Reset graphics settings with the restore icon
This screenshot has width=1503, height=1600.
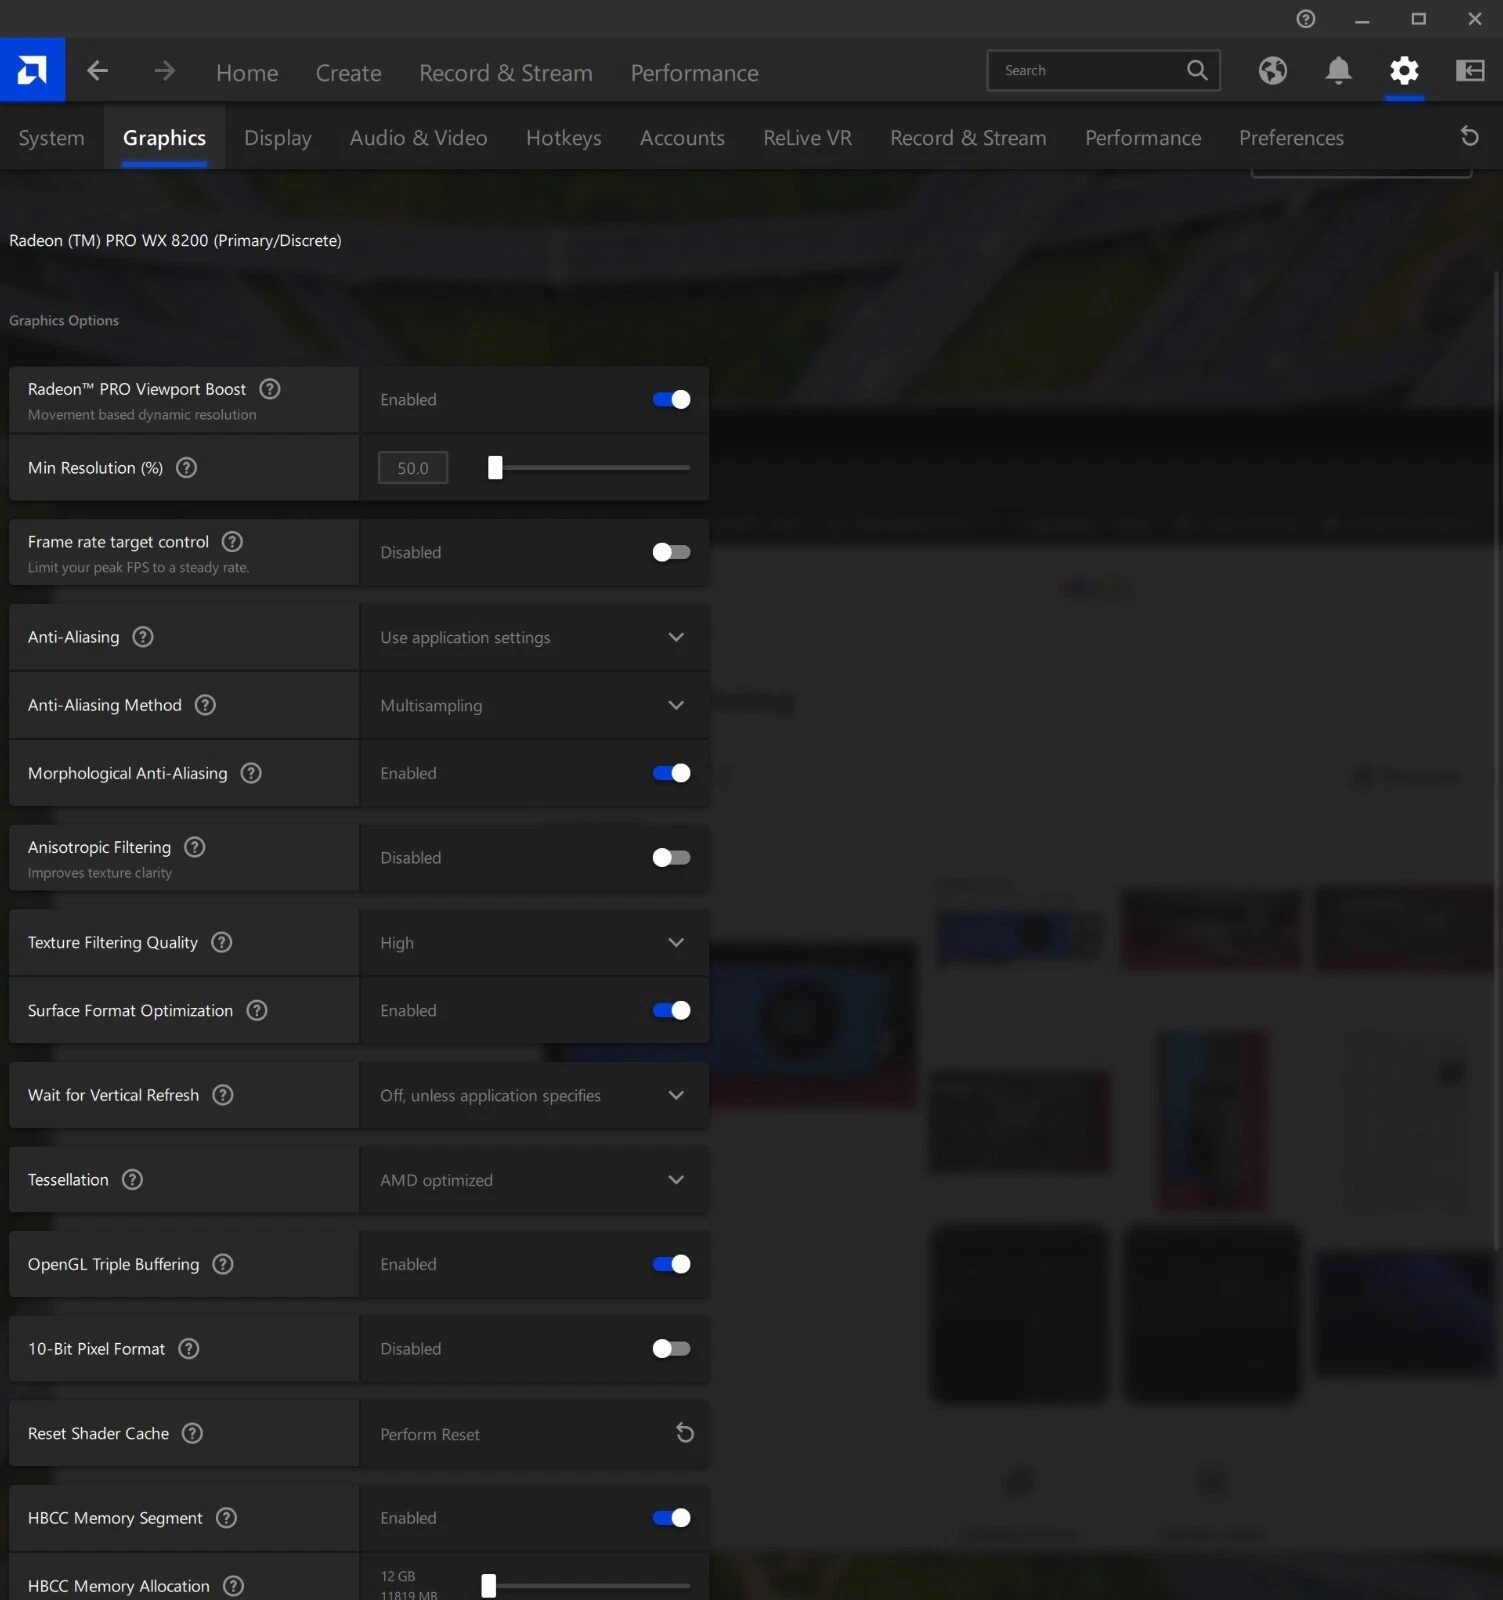point(1469,136)
